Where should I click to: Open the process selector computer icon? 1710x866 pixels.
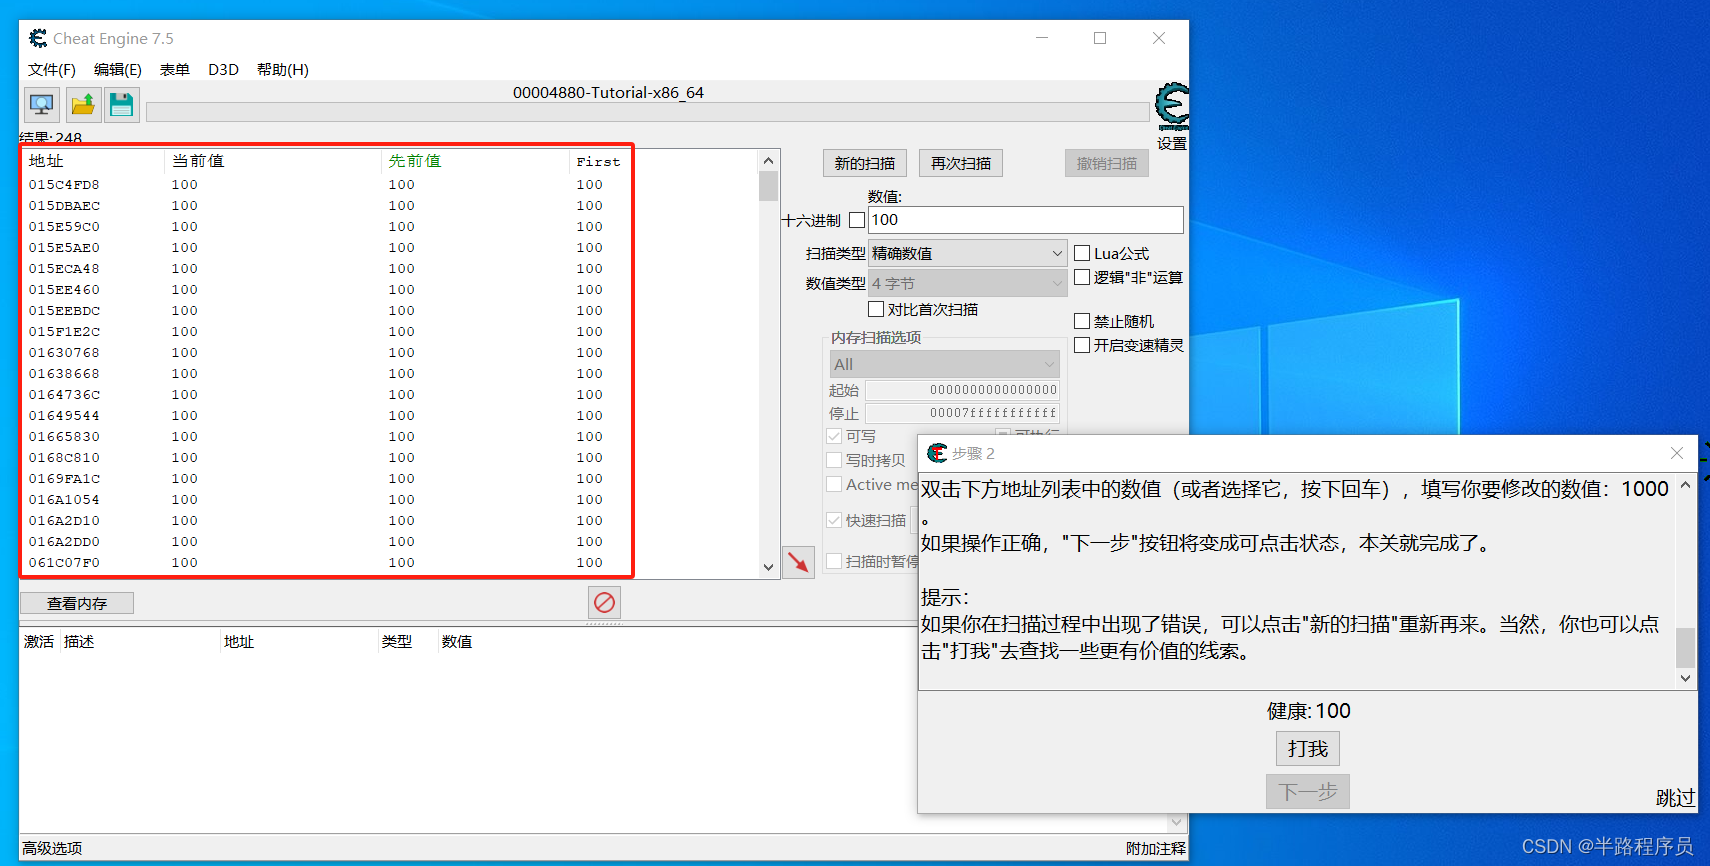point(42,105)
